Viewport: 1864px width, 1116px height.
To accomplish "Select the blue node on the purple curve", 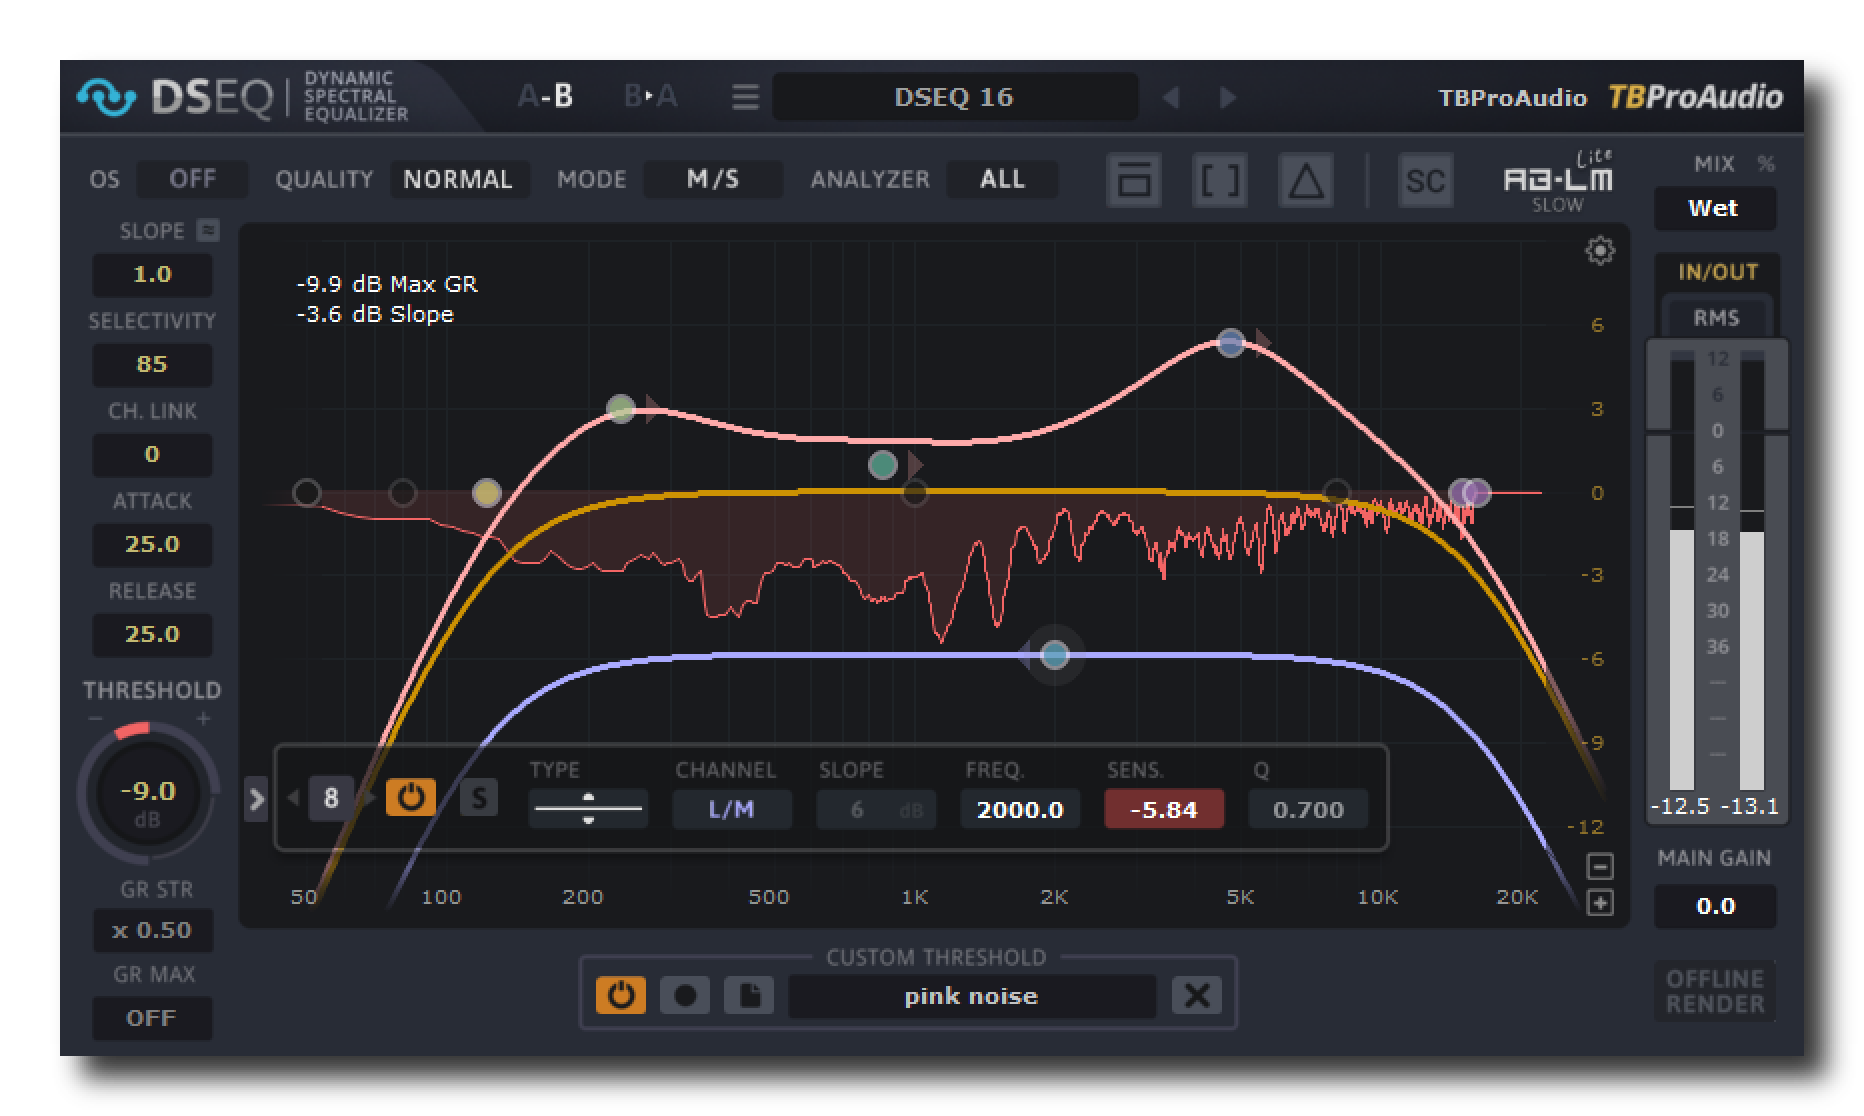I will pos(1055,655).
